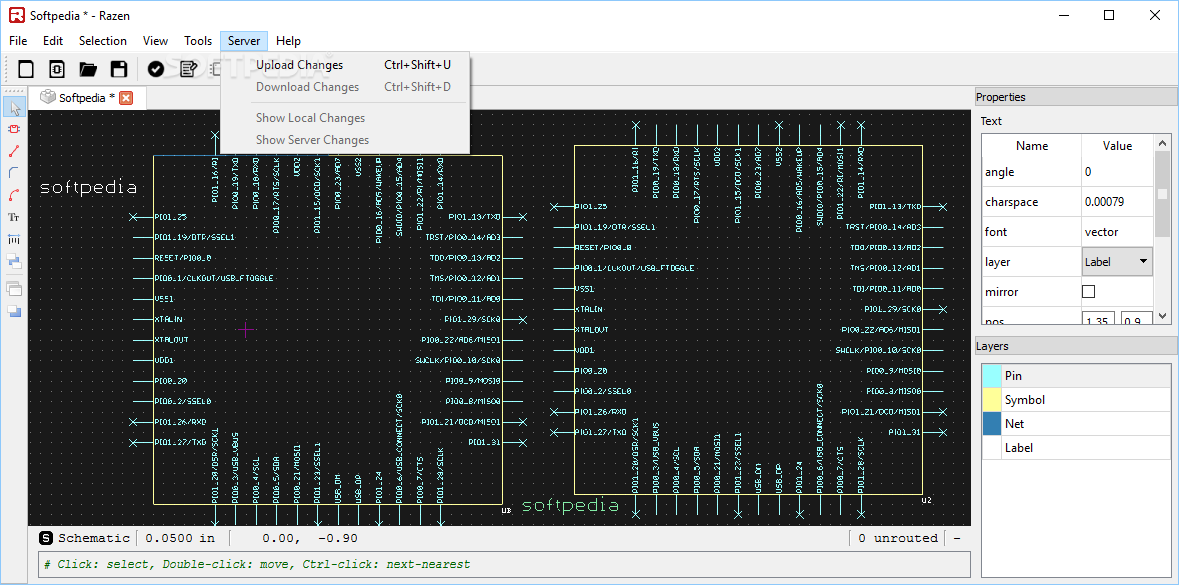Select the blue overlapping squares group tool

click(x=14, y=261)
